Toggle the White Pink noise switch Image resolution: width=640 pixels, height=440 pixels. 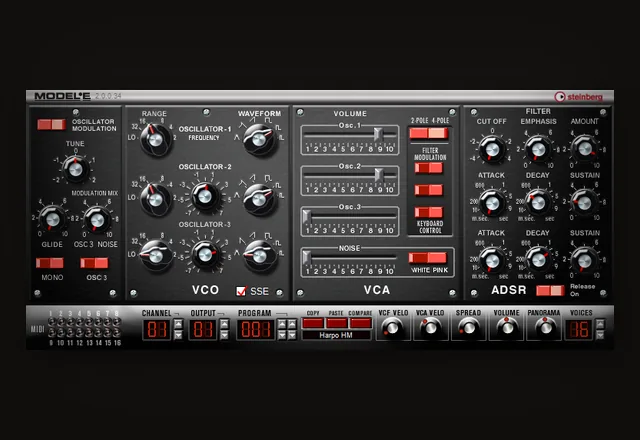(428, 258)
